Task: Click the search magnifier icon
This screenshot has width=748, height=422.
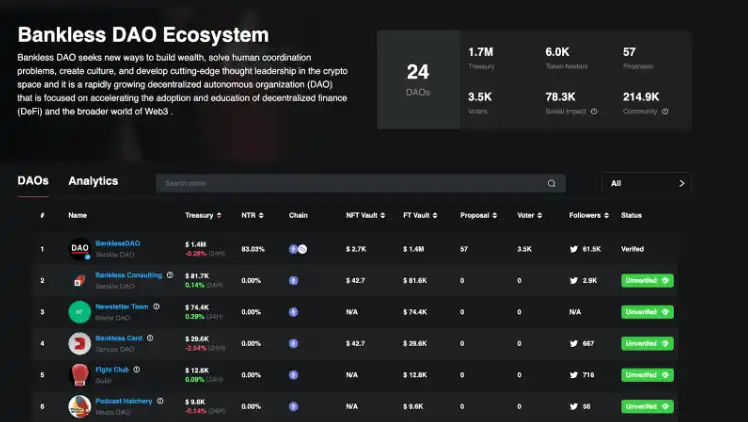Action: point(551,184)
